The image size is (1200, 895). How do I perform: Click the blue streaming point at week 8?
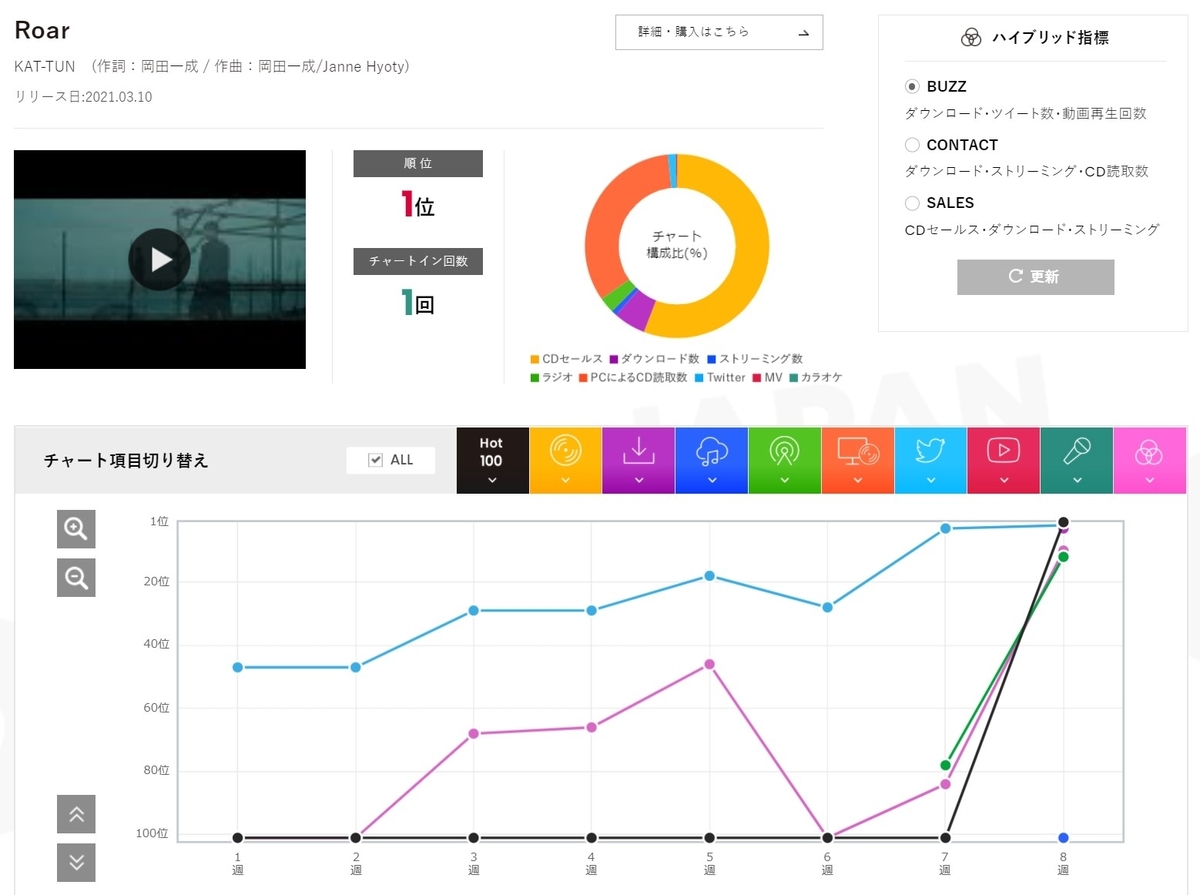(x=1063, y=837)
